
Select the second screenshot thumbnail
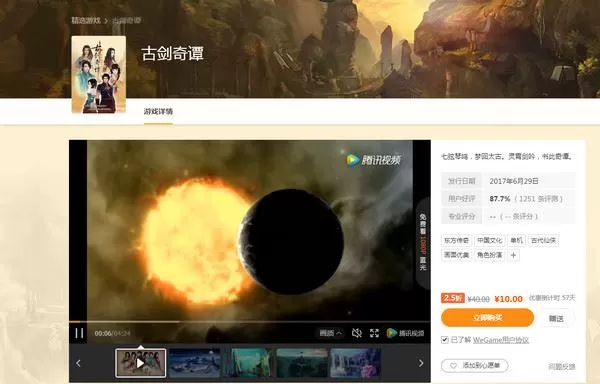194,363
